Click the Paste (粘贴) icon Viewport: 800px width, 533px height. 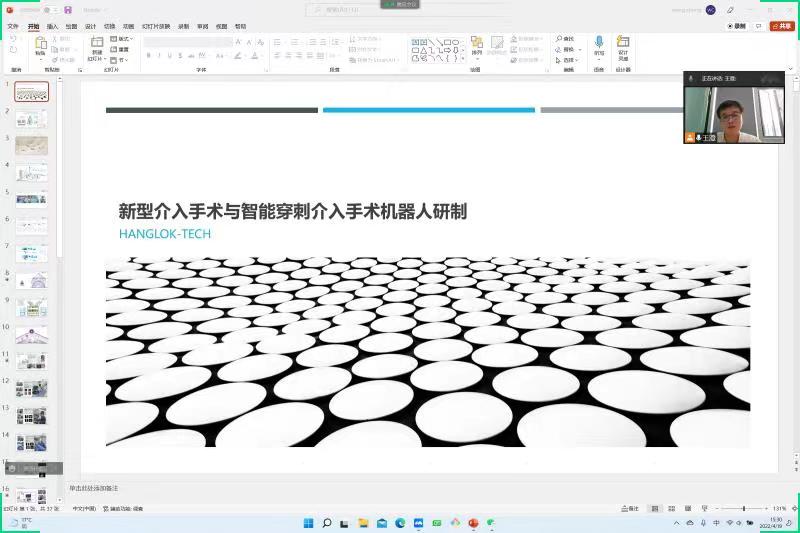coord(41,44)
